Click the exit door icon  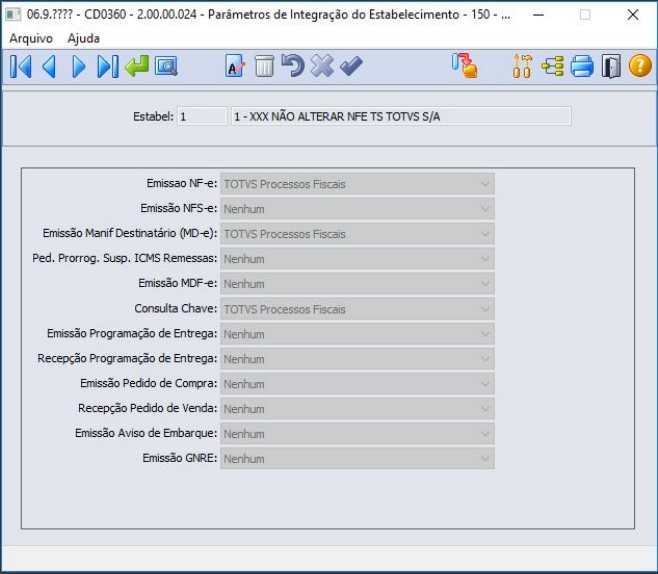(611, 66)
